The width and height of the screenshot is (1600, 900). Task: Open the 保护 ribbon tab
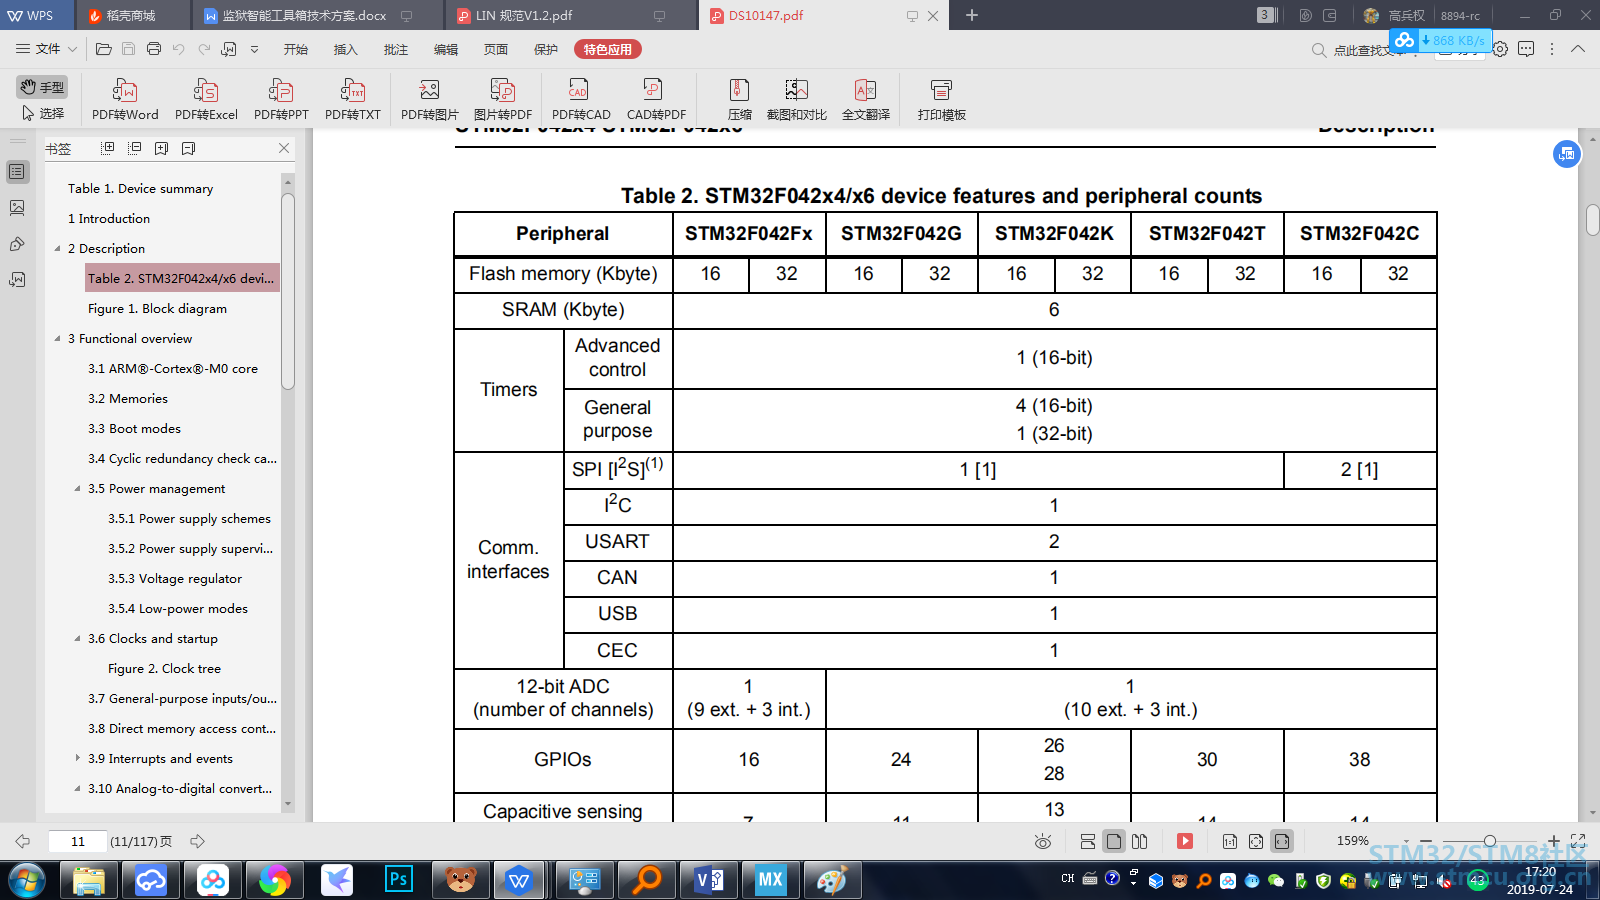click(x=546, y=49)
